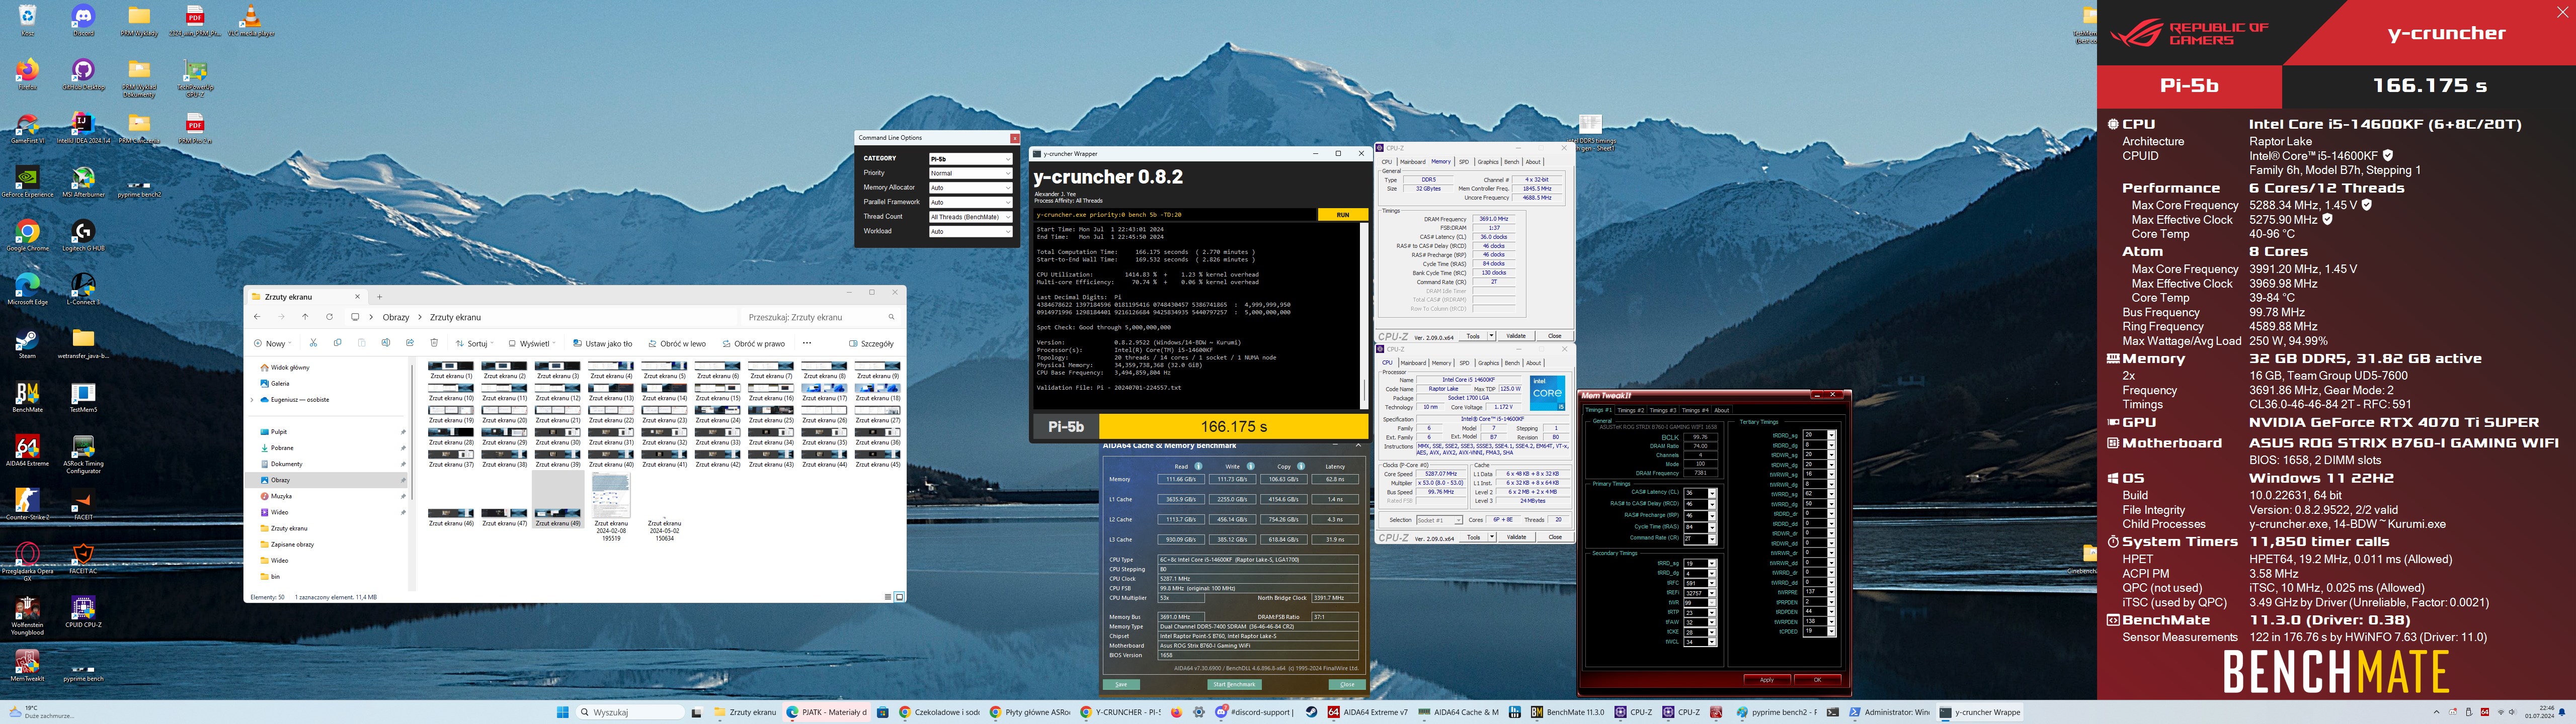The height and width of the screenshot is (724, 2576).
Task: Expand the Nowy dropdown in File Explorer
Action: click(x=272, y=343)
